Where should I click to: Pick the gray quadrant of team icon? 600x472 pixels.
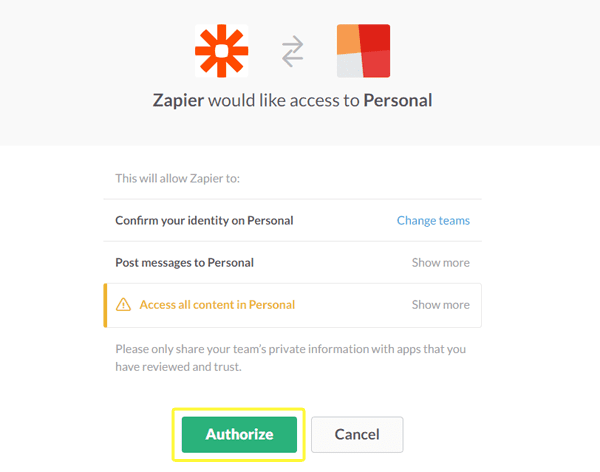tap(350, 65)
